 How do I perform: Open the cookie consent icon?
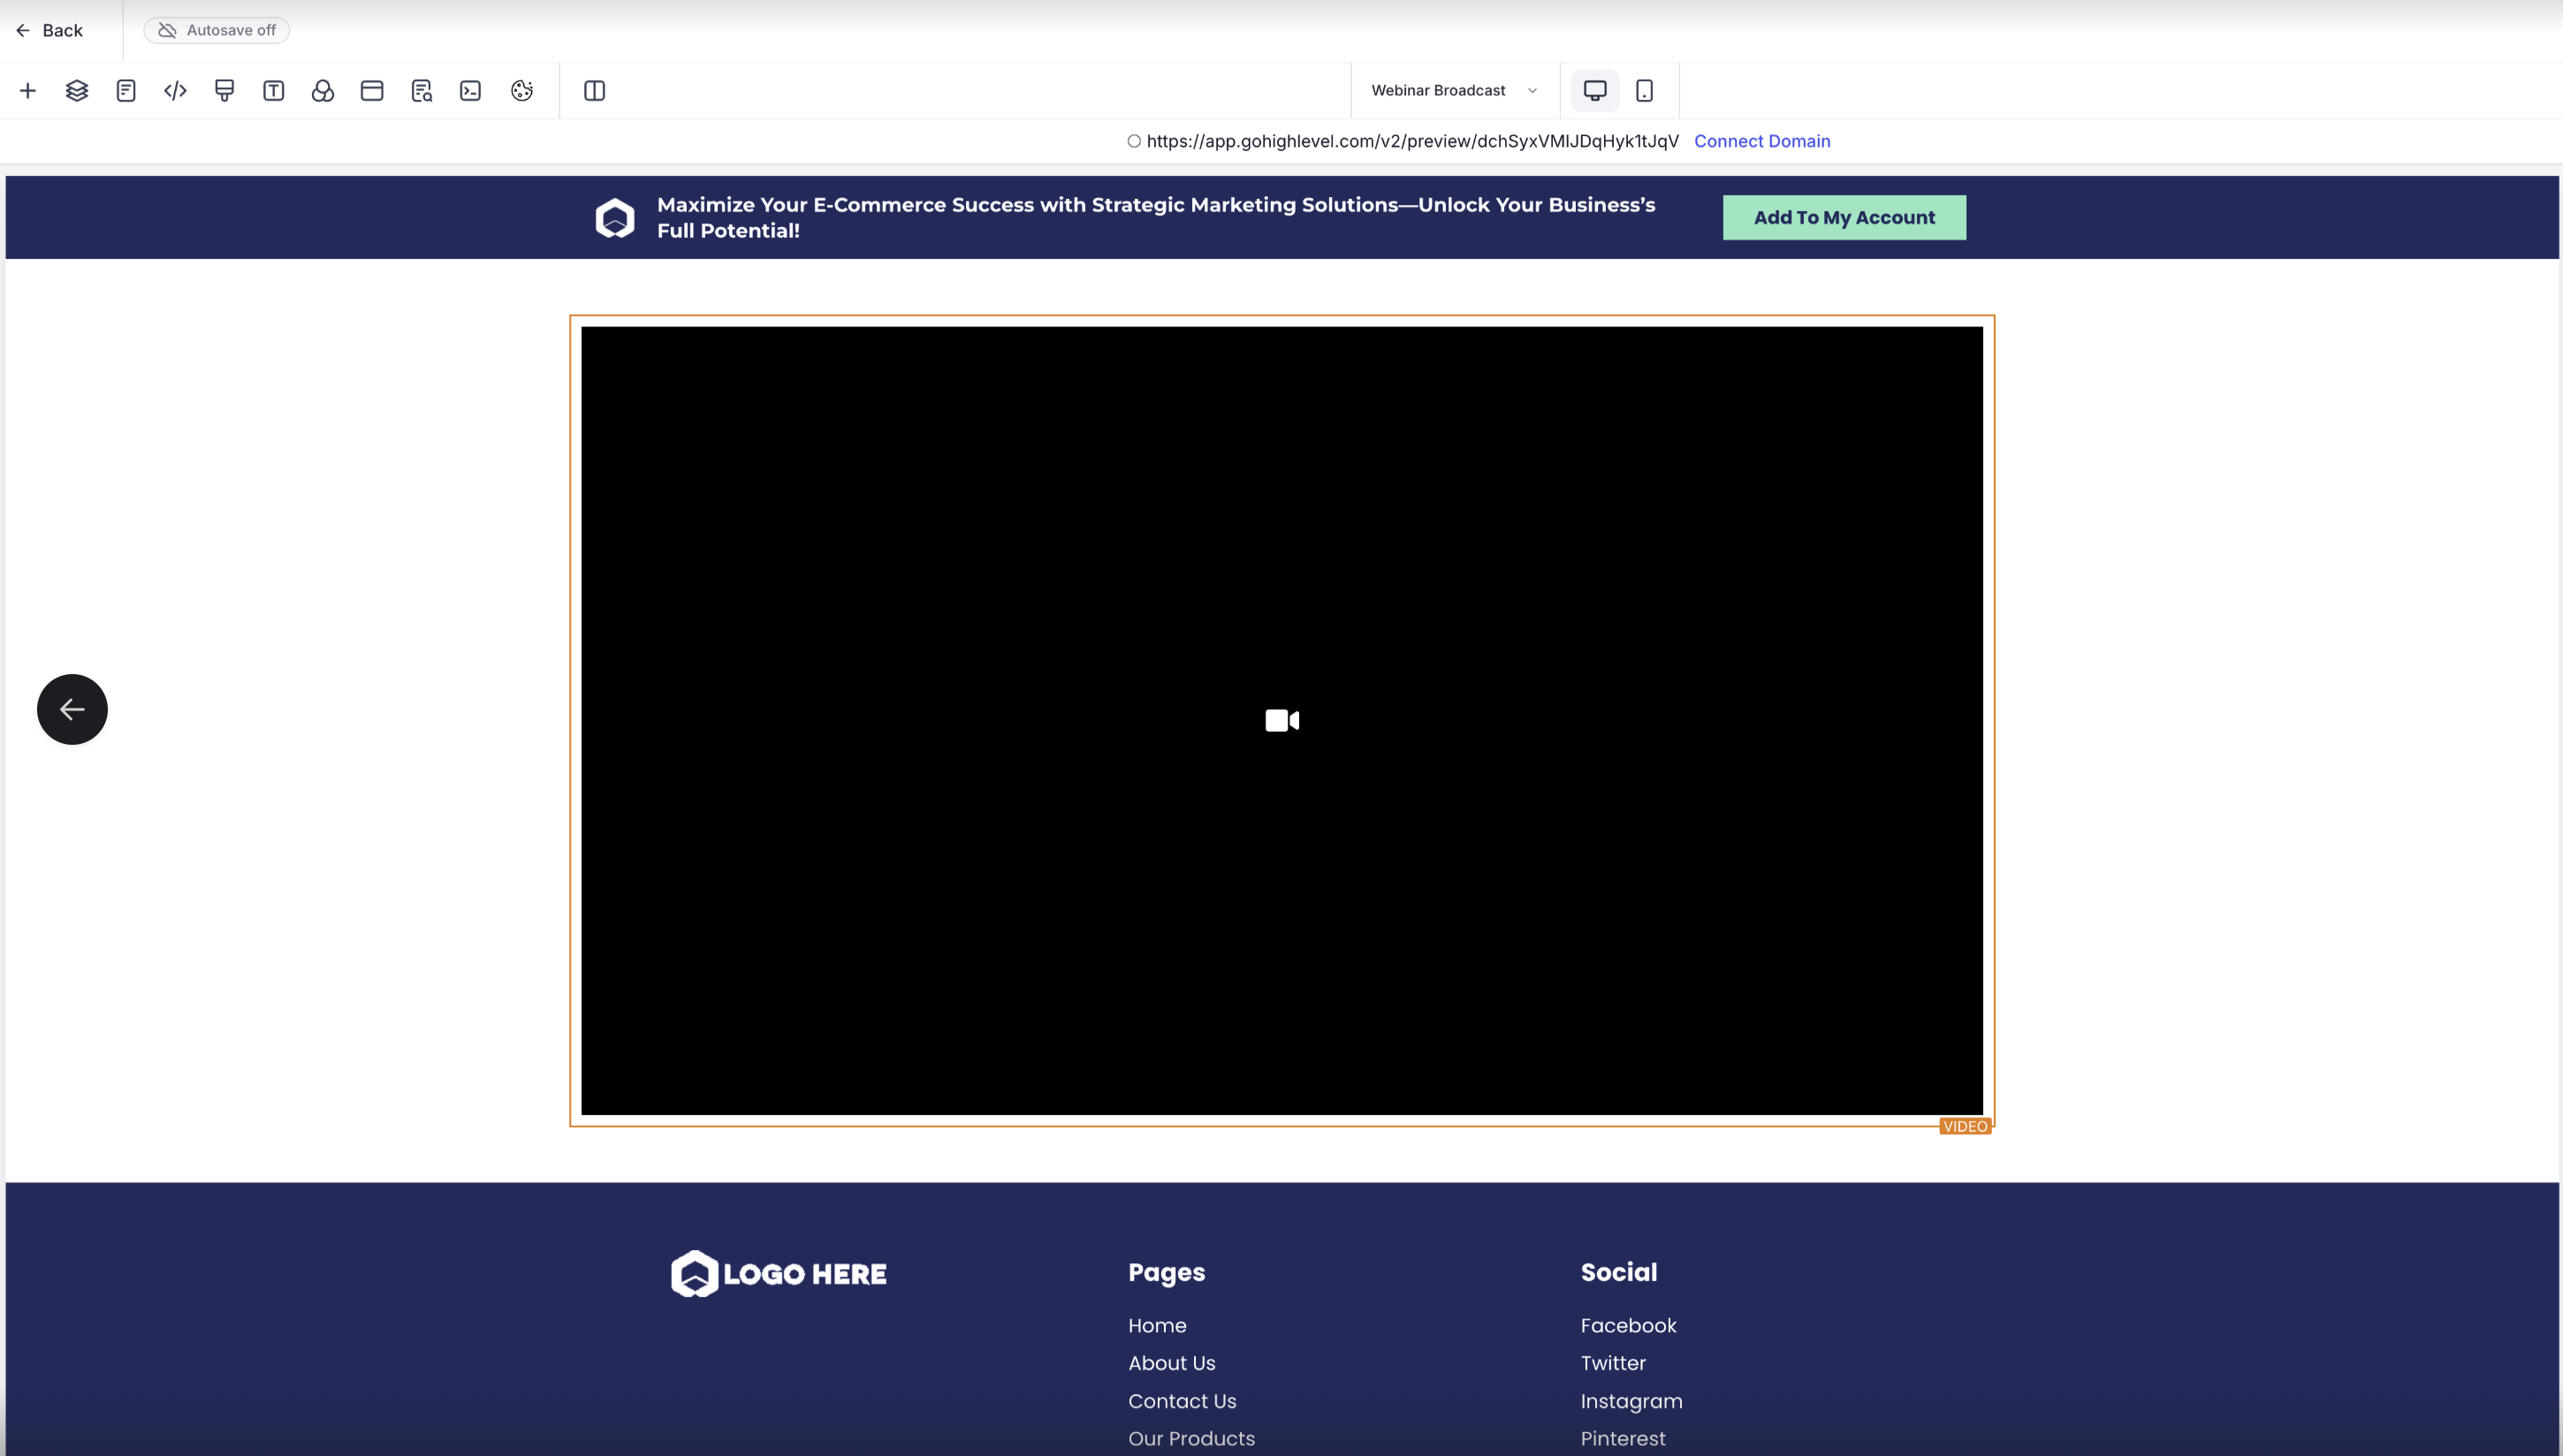pos(521,91)
